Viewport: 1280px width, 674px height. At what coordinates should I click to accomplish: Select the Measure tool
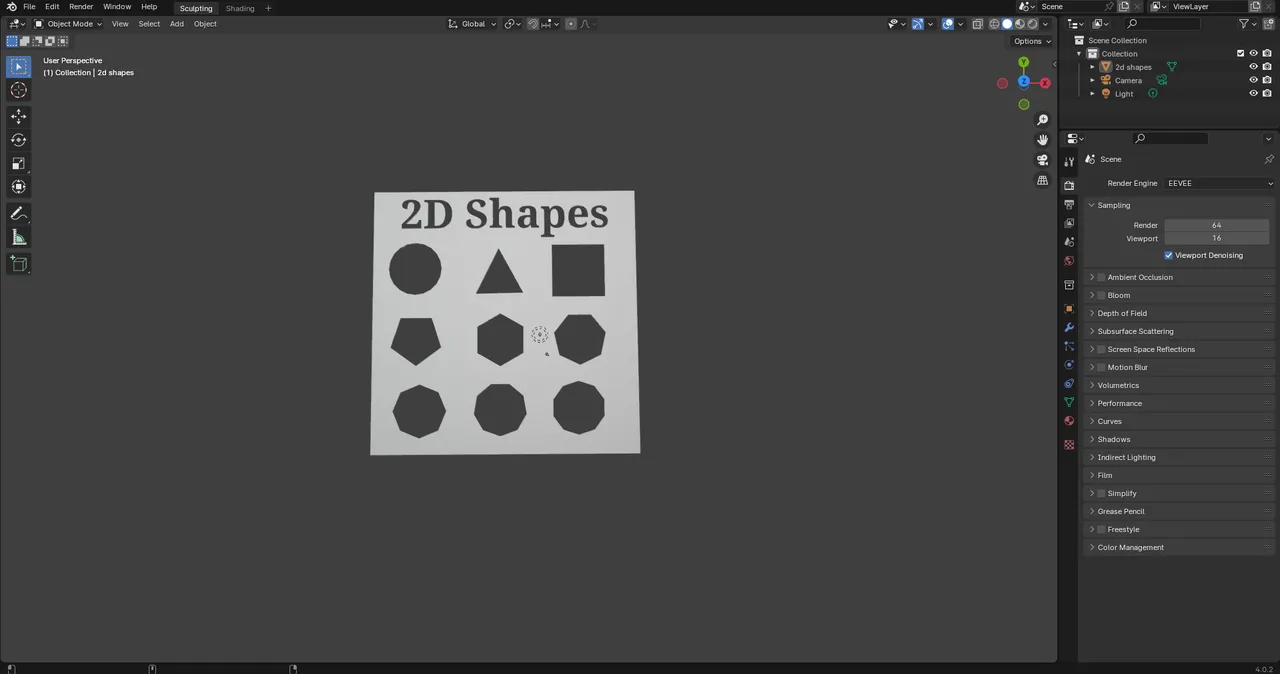click(x=18, y=236)
